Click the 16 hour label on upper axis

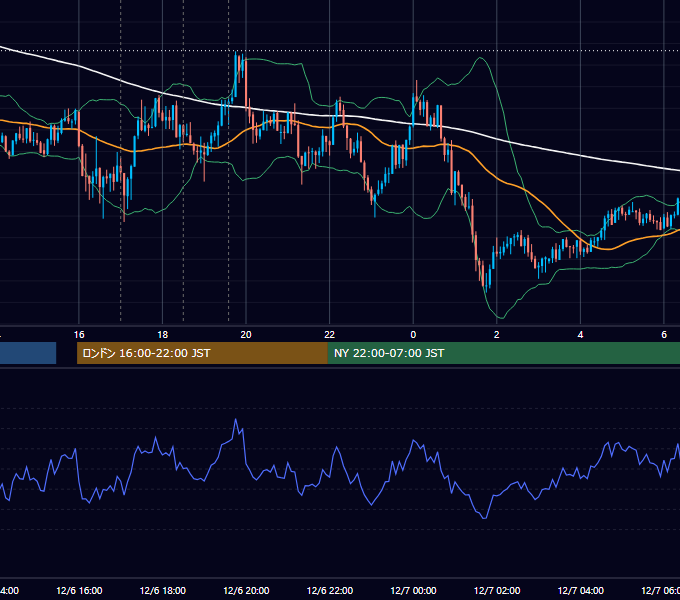pos(79,335)
